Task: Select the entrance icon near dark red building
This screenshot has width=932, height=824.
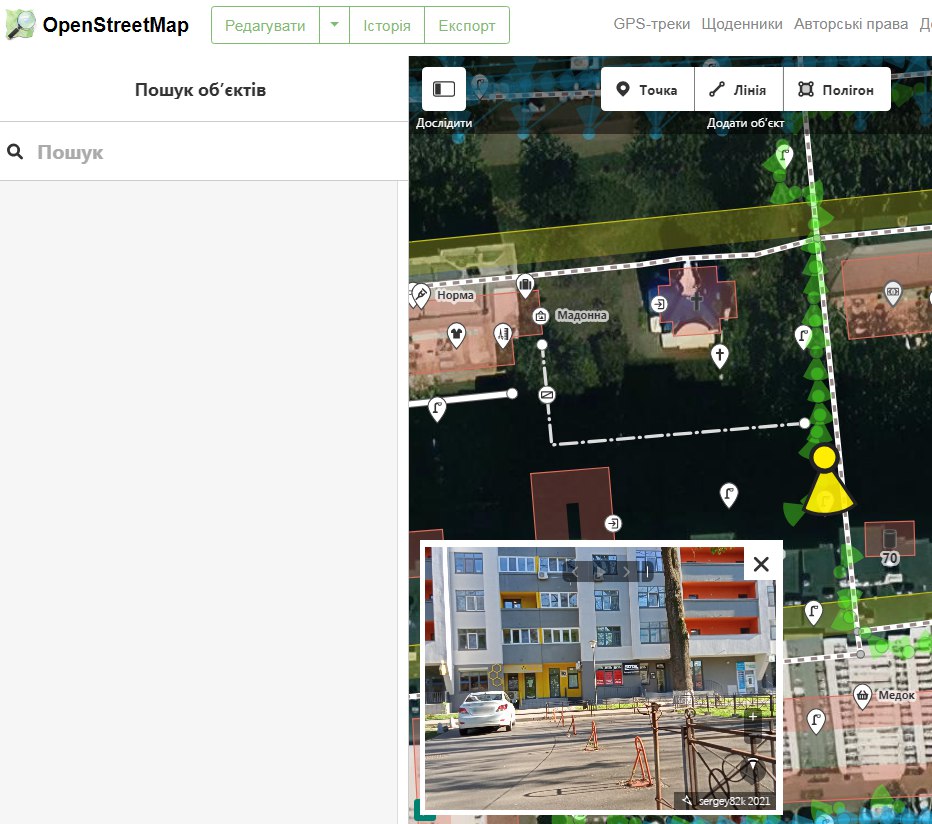Action: [613, 523]
